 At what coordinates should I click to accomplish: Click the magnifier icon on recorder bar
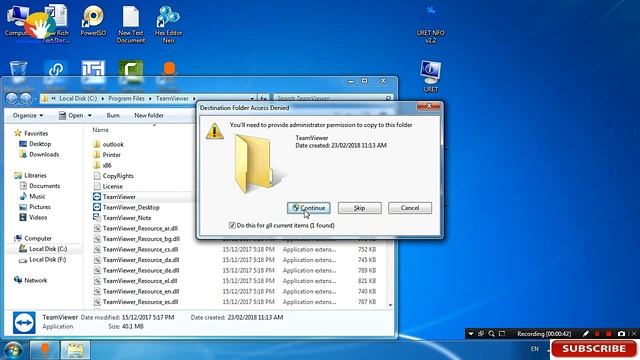point(491,334)
